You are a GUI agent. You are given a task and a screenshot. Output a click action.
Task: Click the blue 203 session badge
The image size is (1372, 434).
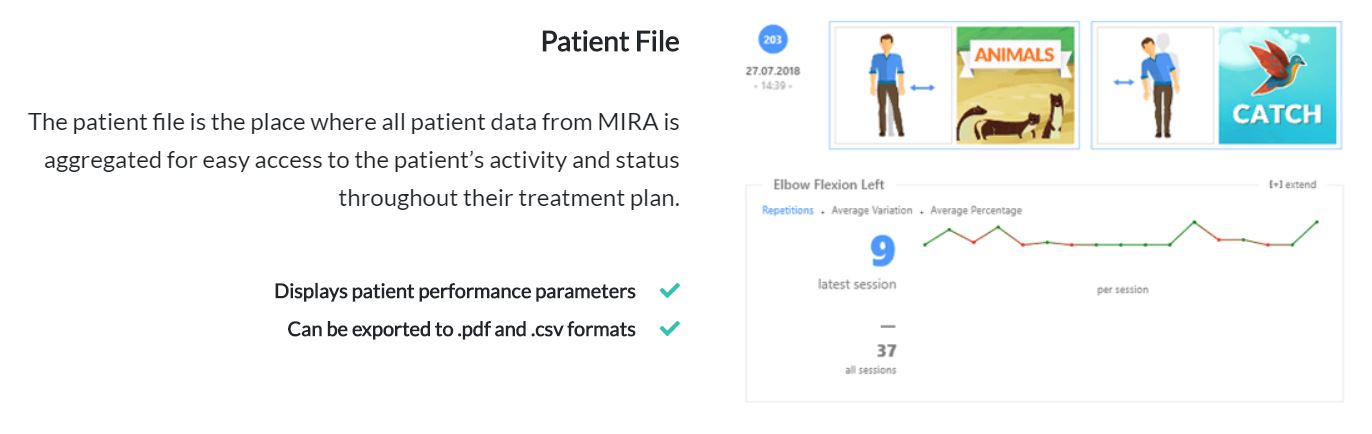pyautogui.click(x=772, y=41)
